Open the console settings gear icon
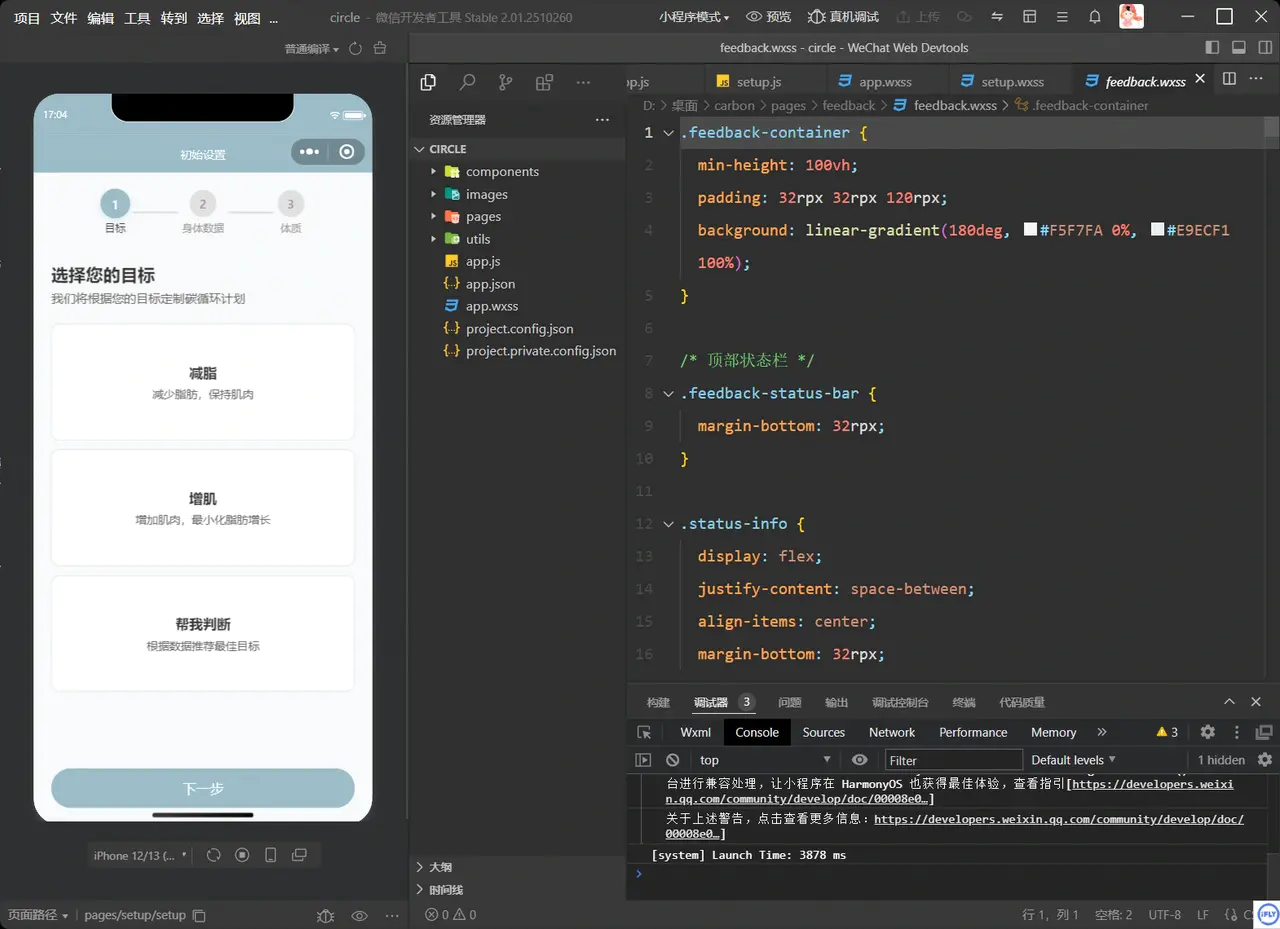1280x929 pixels. 1264,760
